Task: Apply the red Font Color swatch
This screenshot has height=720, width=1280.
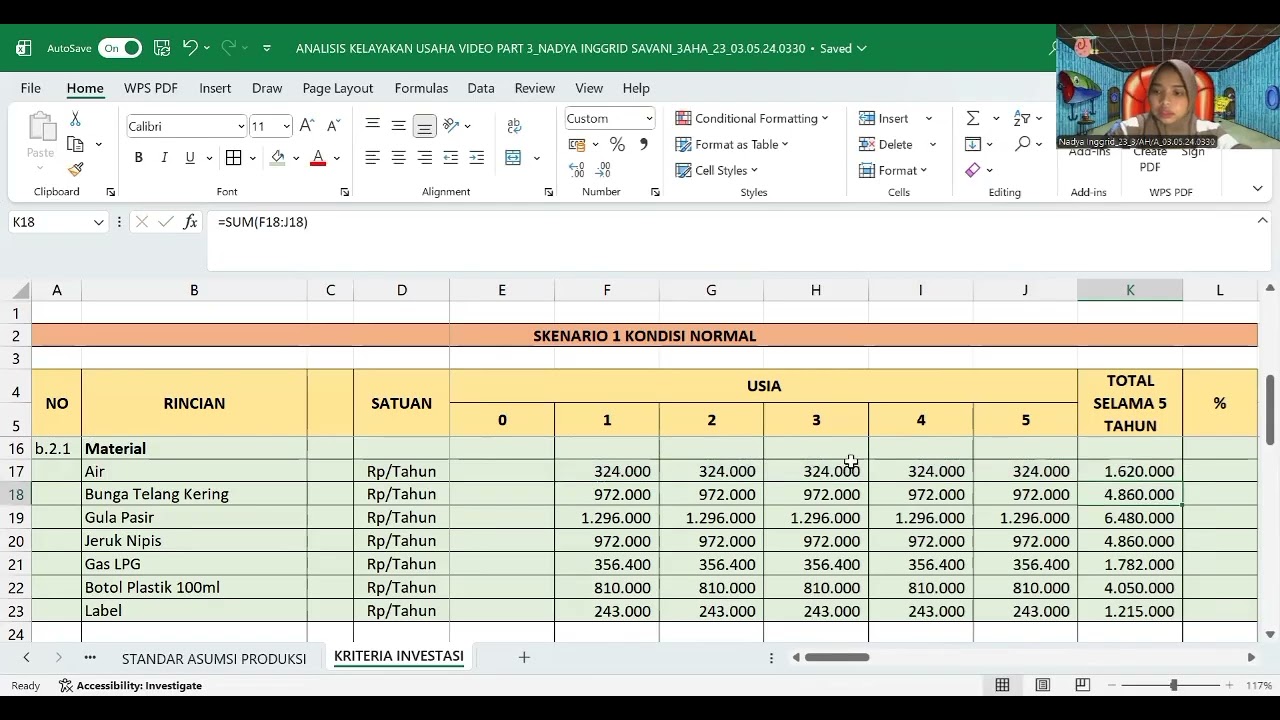Action: coord(318,158)
